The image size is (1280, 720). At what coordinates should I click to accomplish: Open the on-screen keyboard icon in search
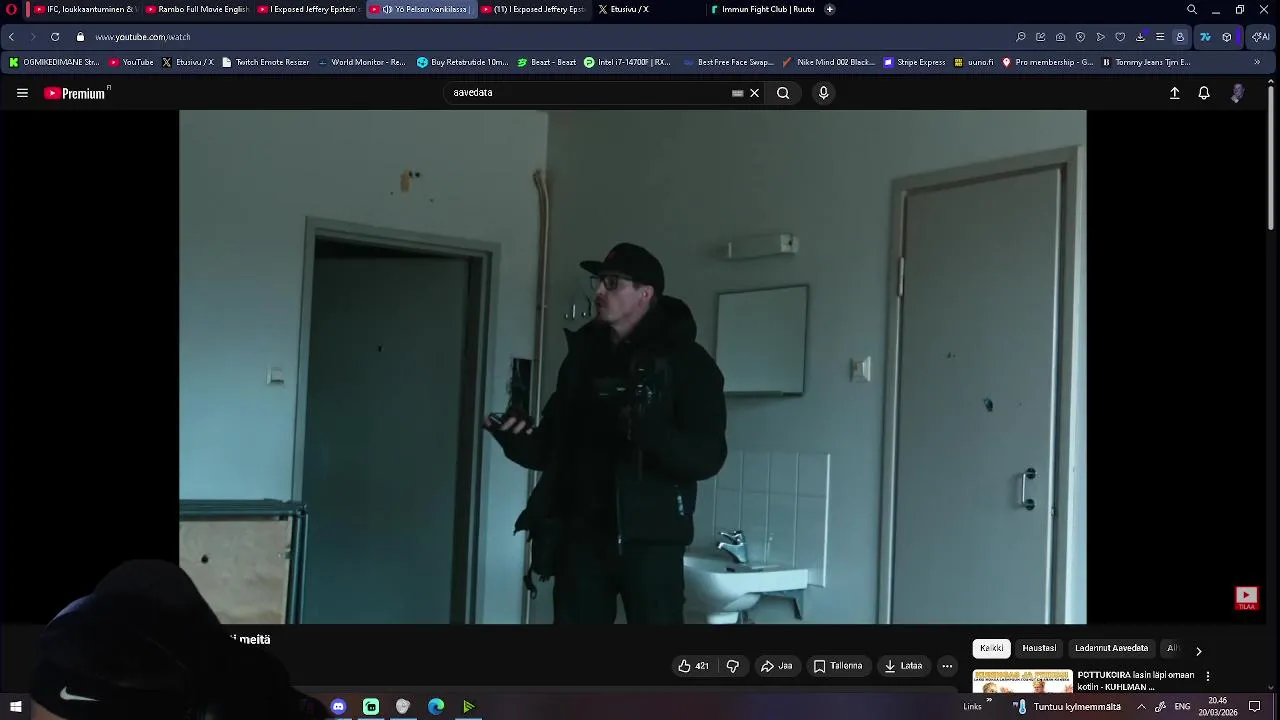pyautogui.click(x=738, y=93)
